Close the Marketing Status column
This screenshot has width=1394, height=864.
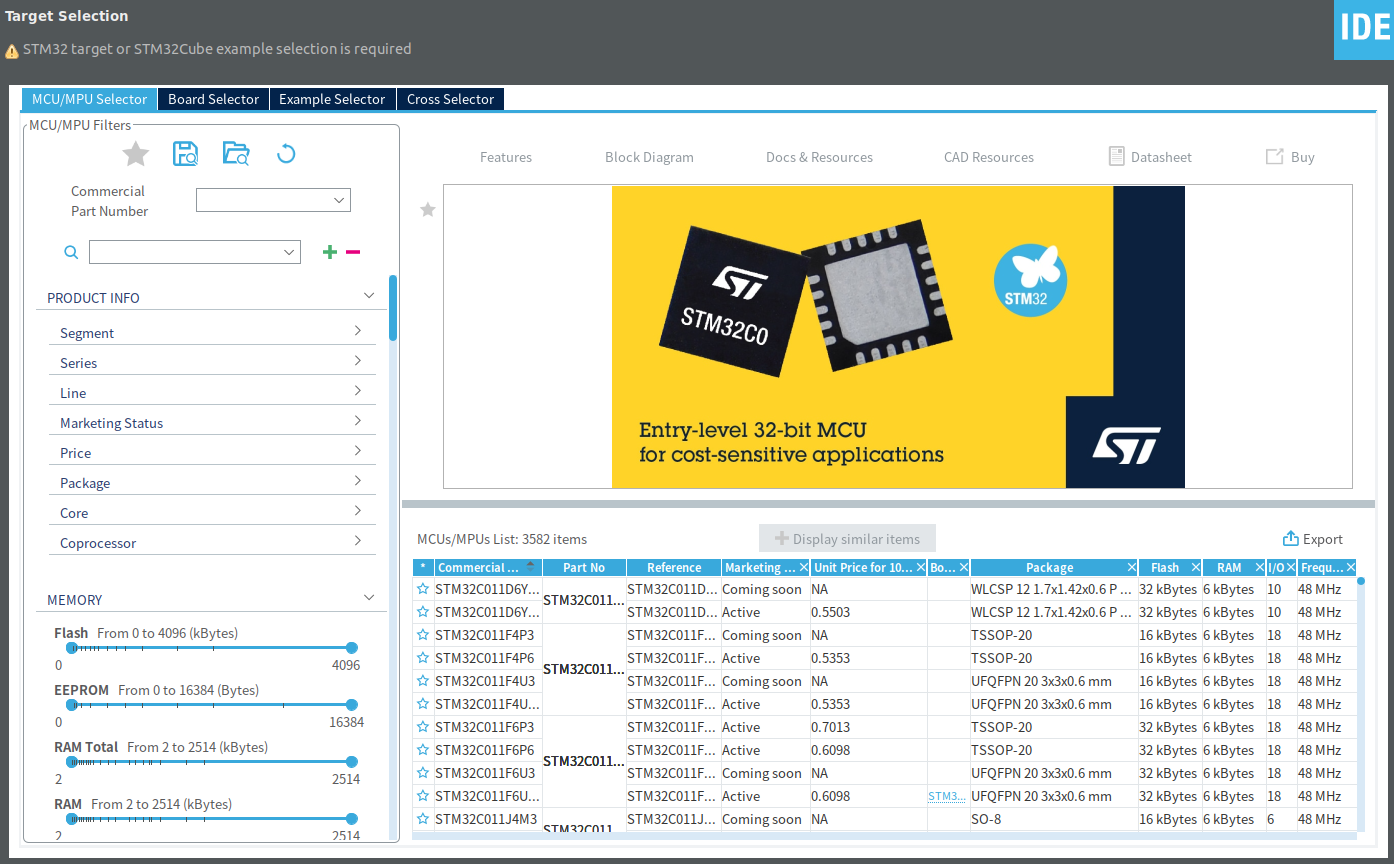[803, 567]
